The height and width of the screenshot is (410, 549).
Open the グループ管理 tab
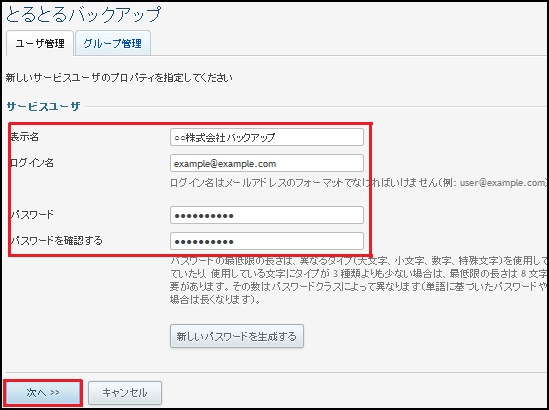113,43
